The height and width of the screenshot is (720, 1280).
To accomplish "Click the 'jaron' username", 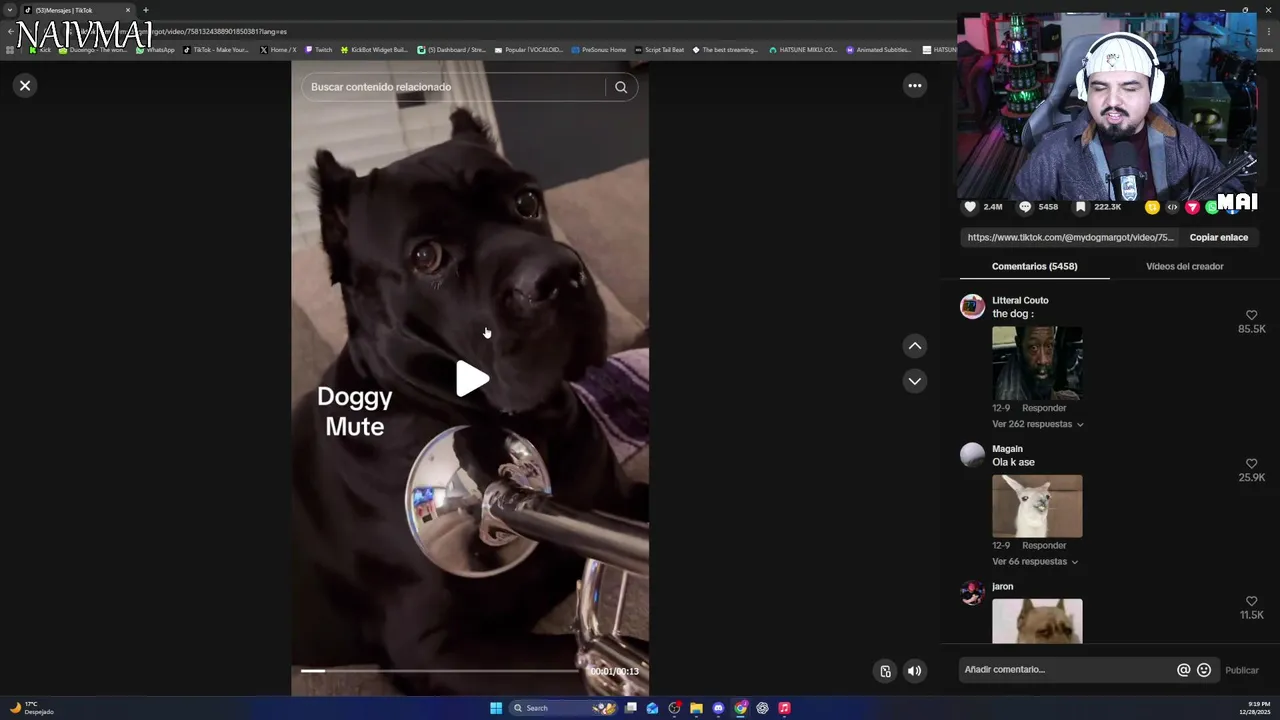I will [1003, 587].
